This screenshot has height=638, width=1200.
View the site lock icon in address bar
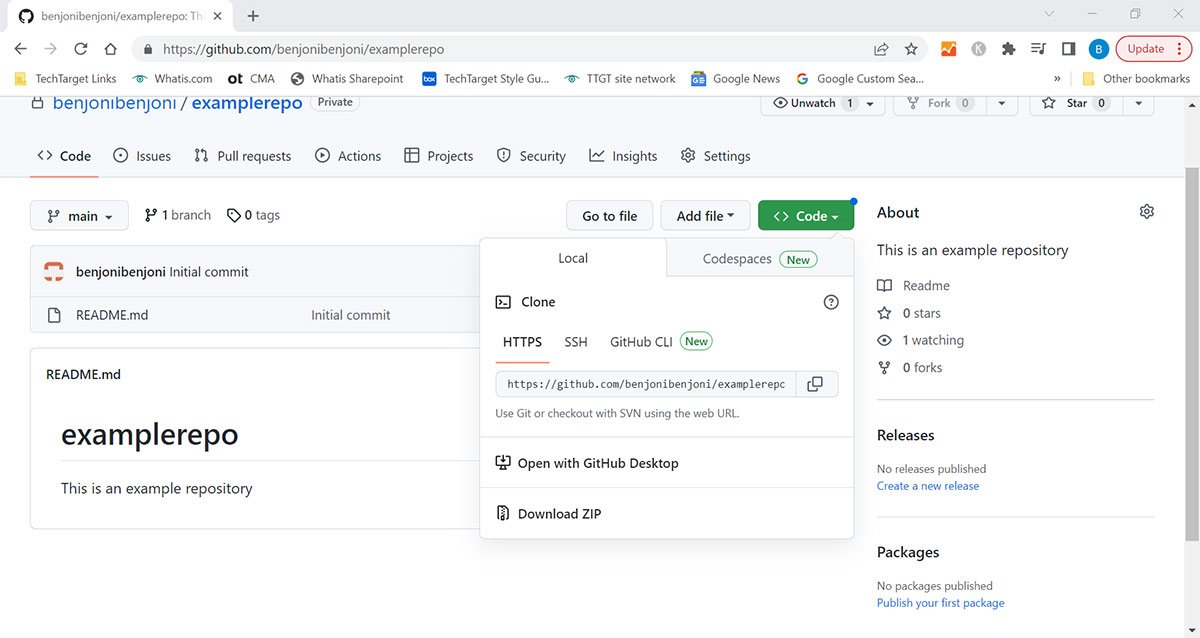pos(148,49)
